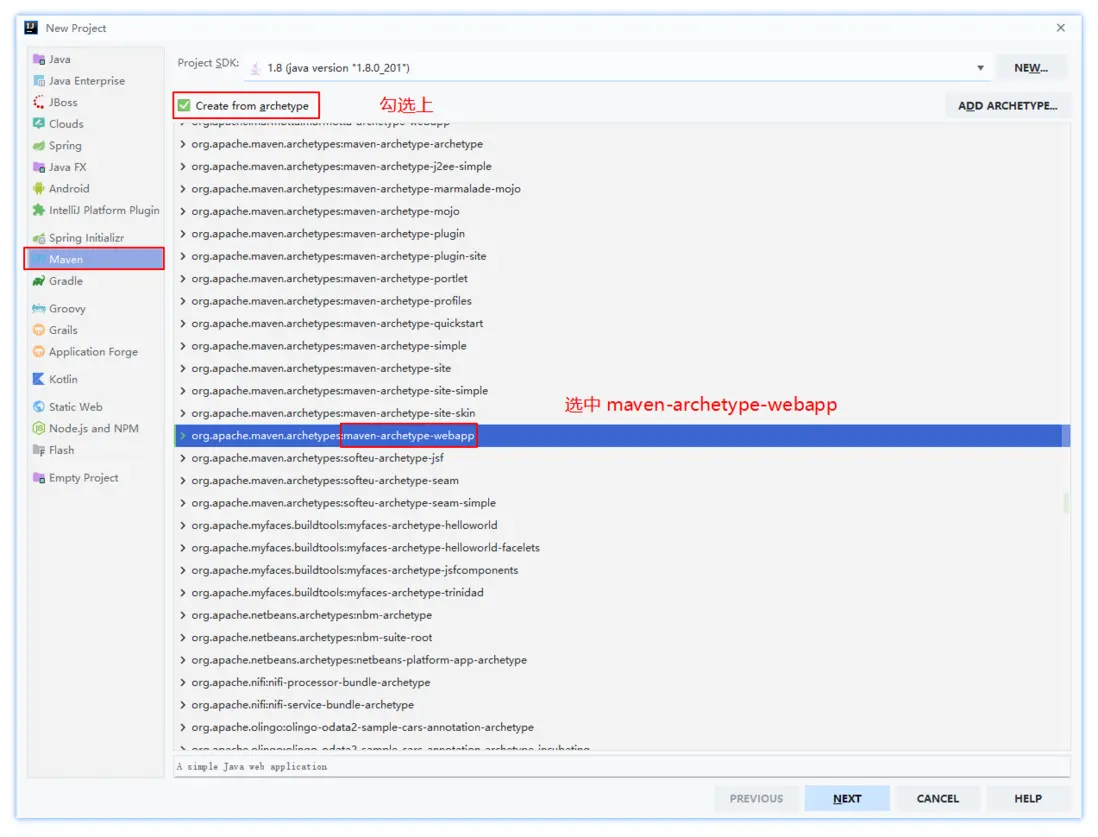Select the maven-archetype-portlet row

pos(622,279)
